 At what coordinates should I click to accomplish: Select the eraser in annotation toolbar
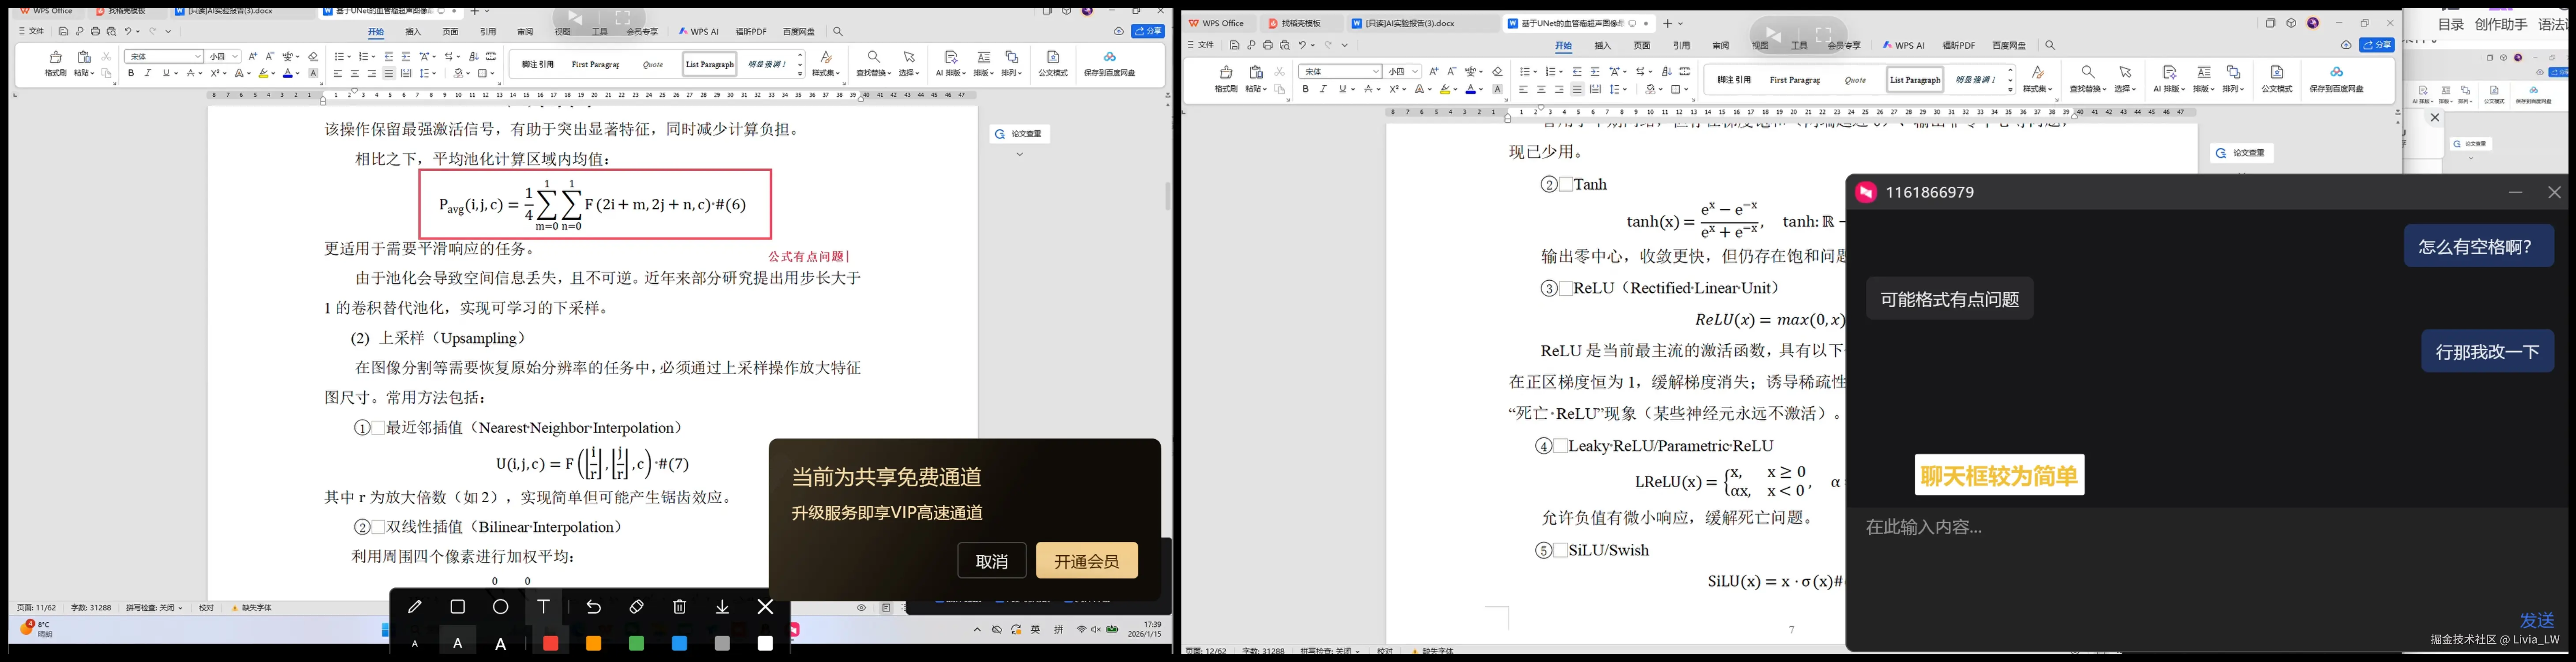[636, 607]
